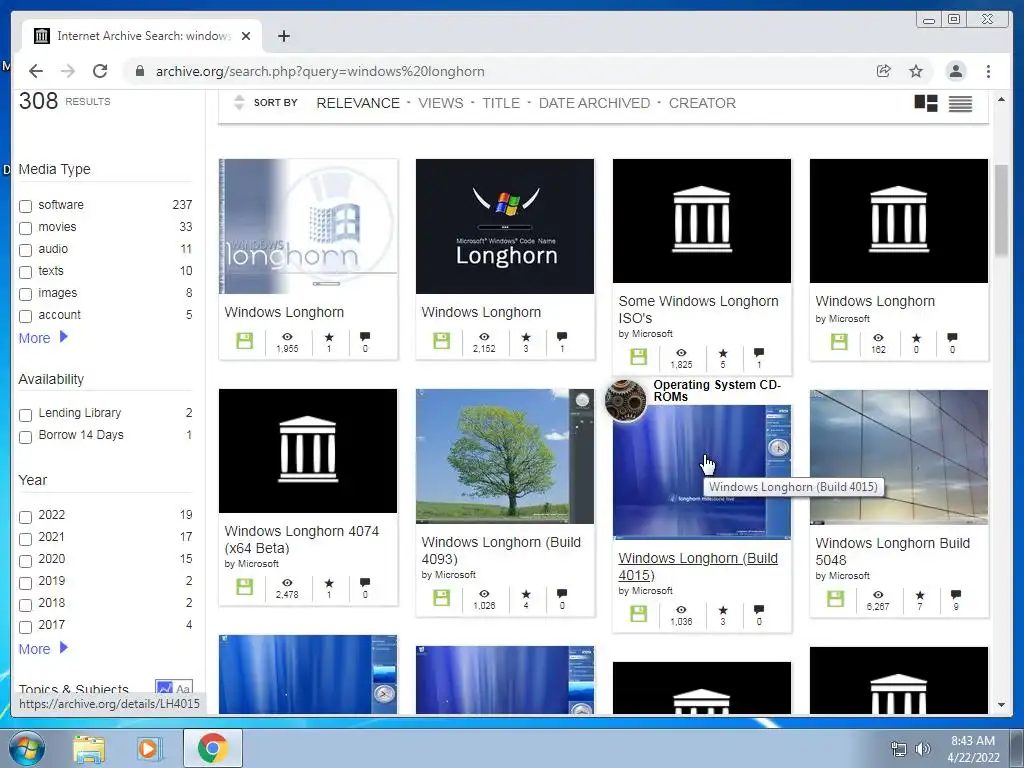Click software floppy icon on first Windows Longhorn card
Image resolution: width=1024 pixels, height=768 pixels.
pyautogui.click(x=244, y=341)
